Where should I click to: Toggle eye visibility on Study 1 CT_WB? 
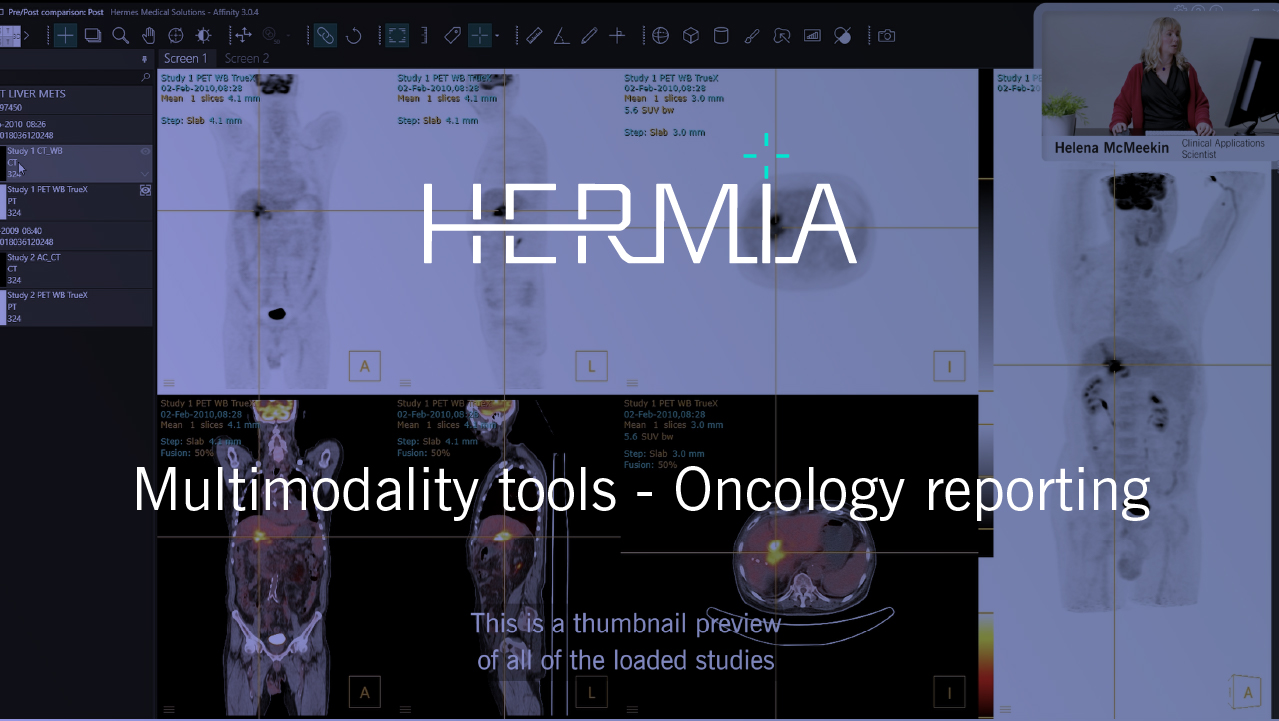point(145,152)
